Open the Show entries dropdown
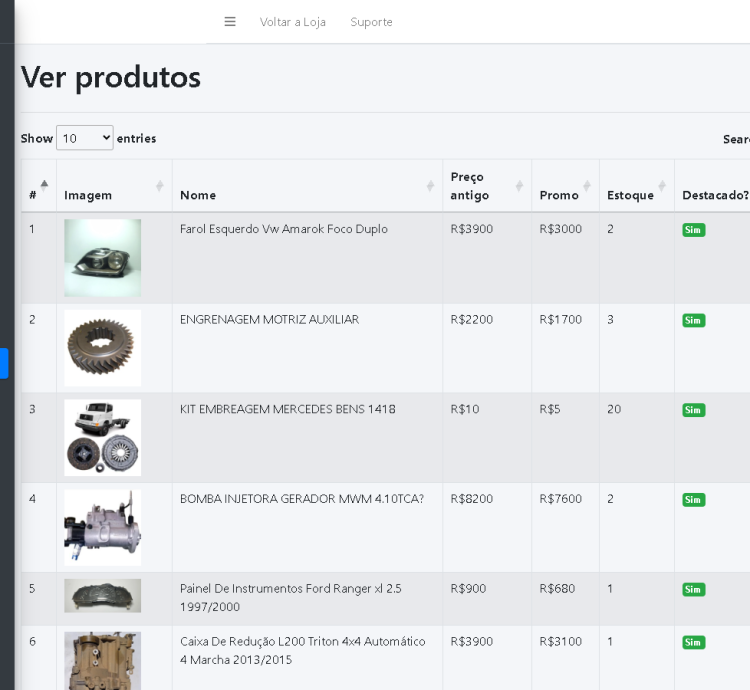Screen dimensions: 750x690 (x=85, y=138)
